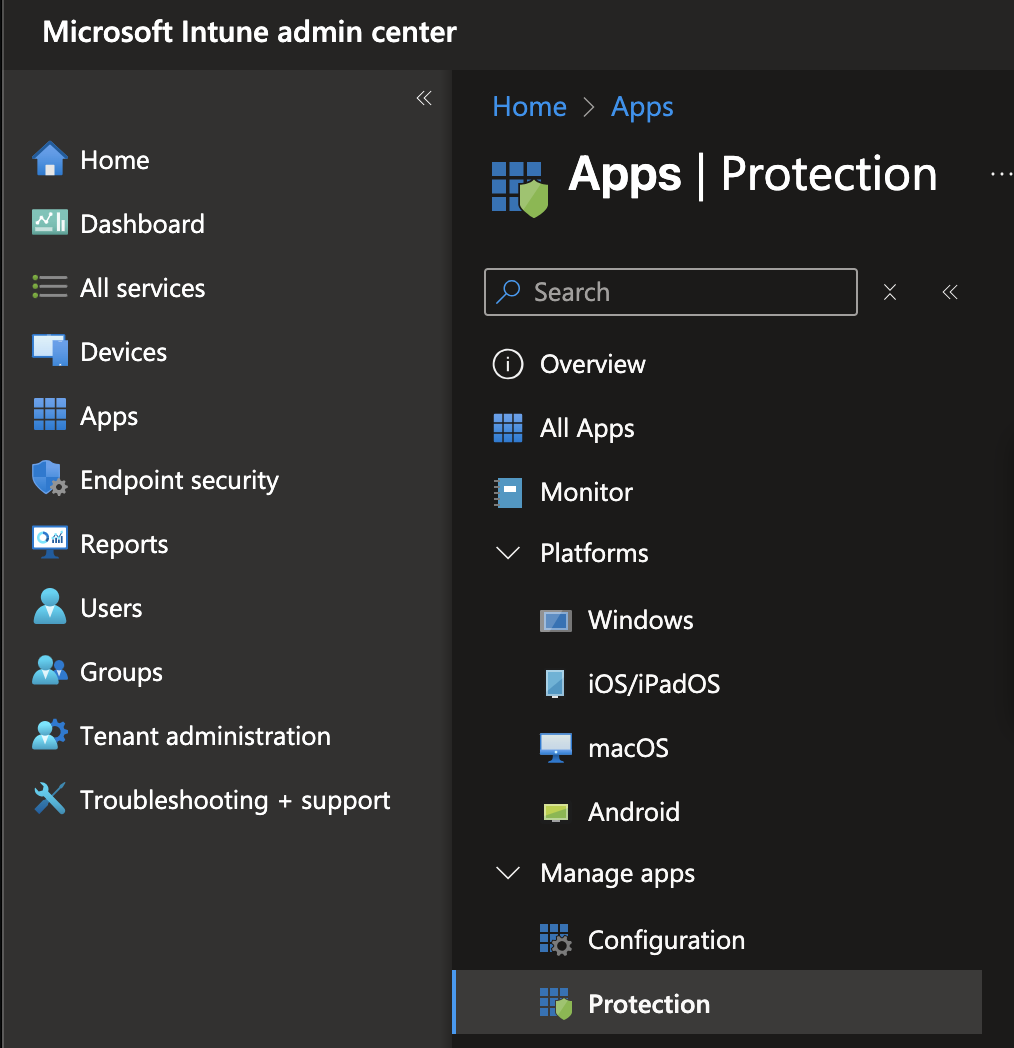The width and height of the screenshot is (1014, 1048).
Task: Click the Endpoint security shield icon
Action: (48, 479)
